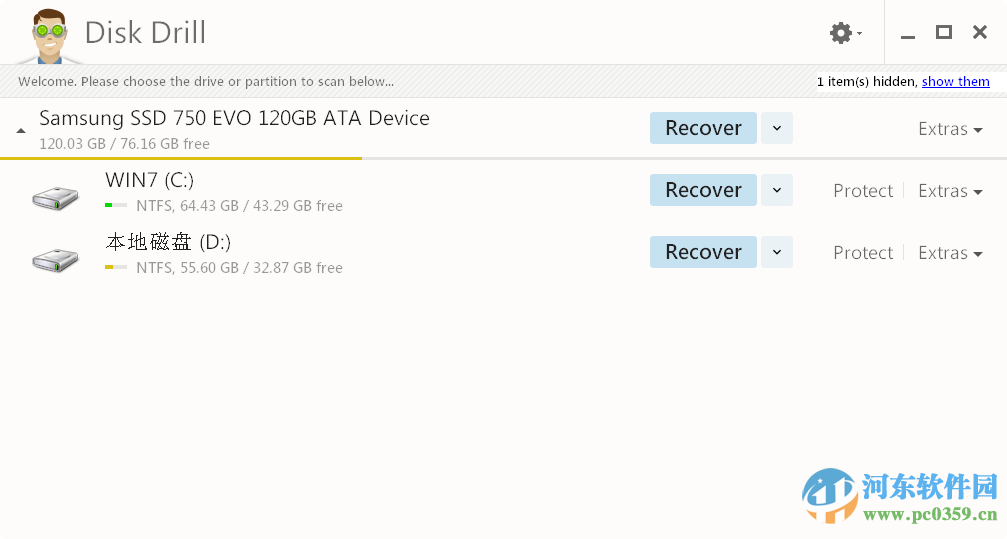Enable Protect for WIN7 (C:)
Screen dimensions: 1007x539
click(862, 191)
